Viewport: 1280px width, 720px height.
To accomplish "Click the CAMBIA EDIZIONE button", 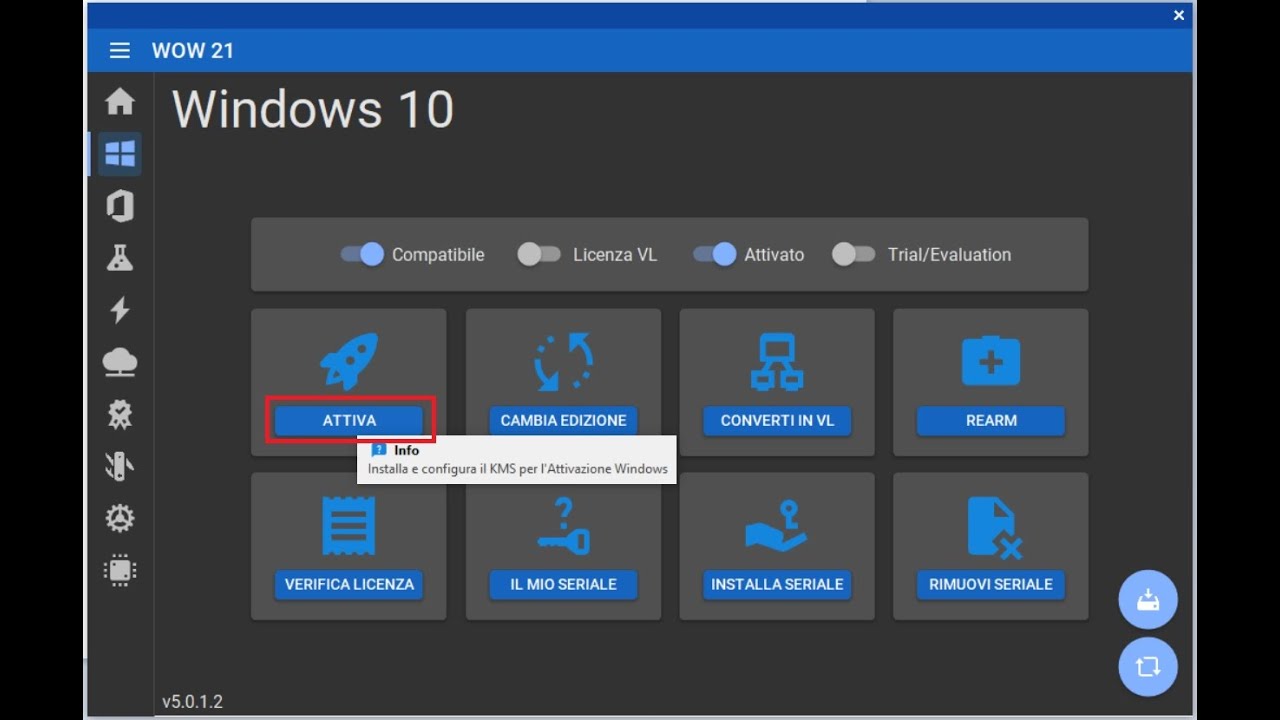I will [x=563, y=420].
